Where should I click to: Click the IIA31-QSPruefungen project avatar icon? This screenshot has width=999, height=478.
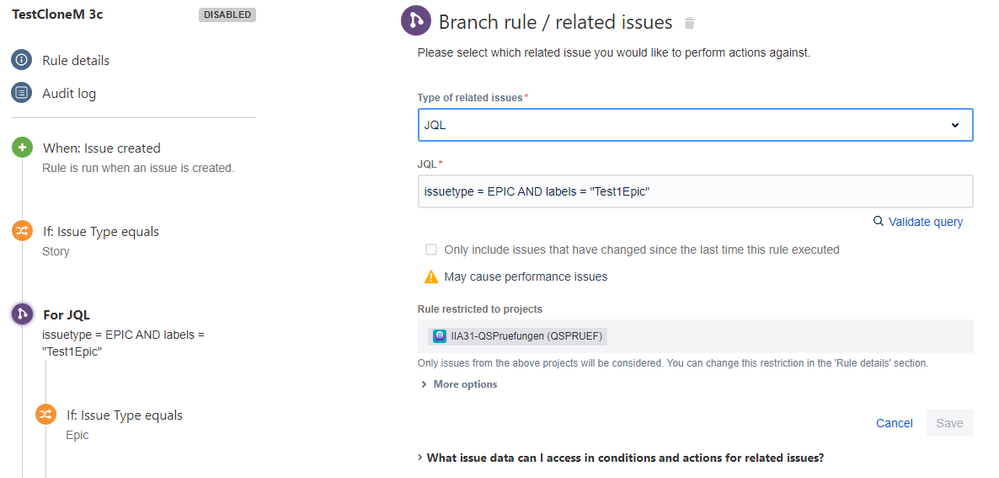tap(439, 336)
